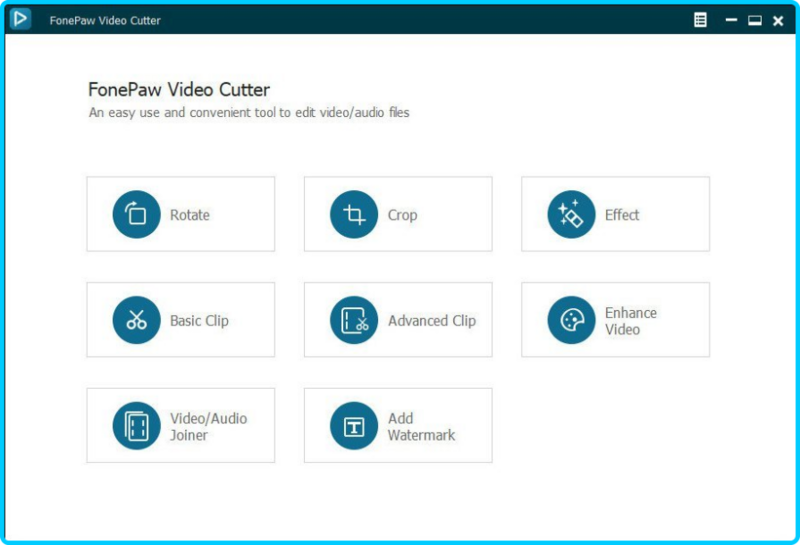Open the Video/Audio Joiner label

[209, 426]
